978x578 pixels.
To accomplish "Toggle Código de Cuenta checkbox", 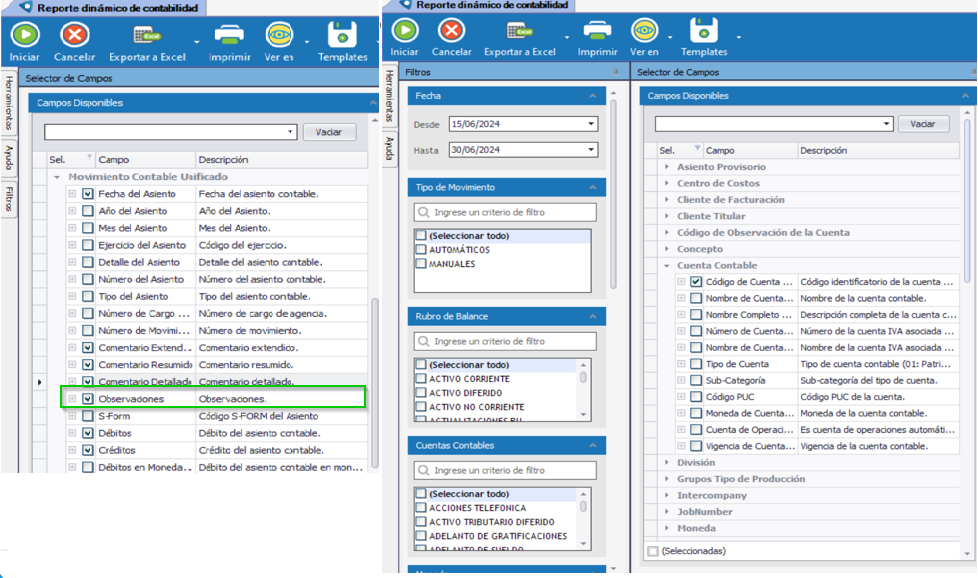I will [696, 282].
